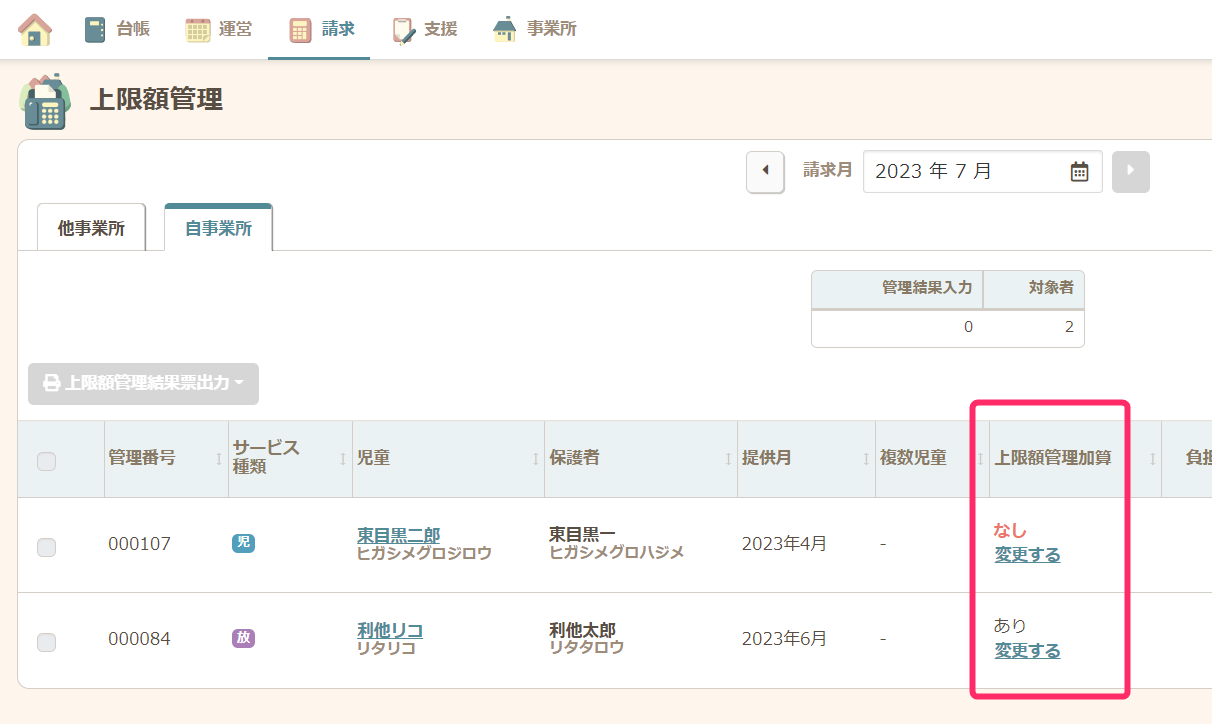
Task: Check the row 000084 checkbox
Action: (x=46, y=642)
